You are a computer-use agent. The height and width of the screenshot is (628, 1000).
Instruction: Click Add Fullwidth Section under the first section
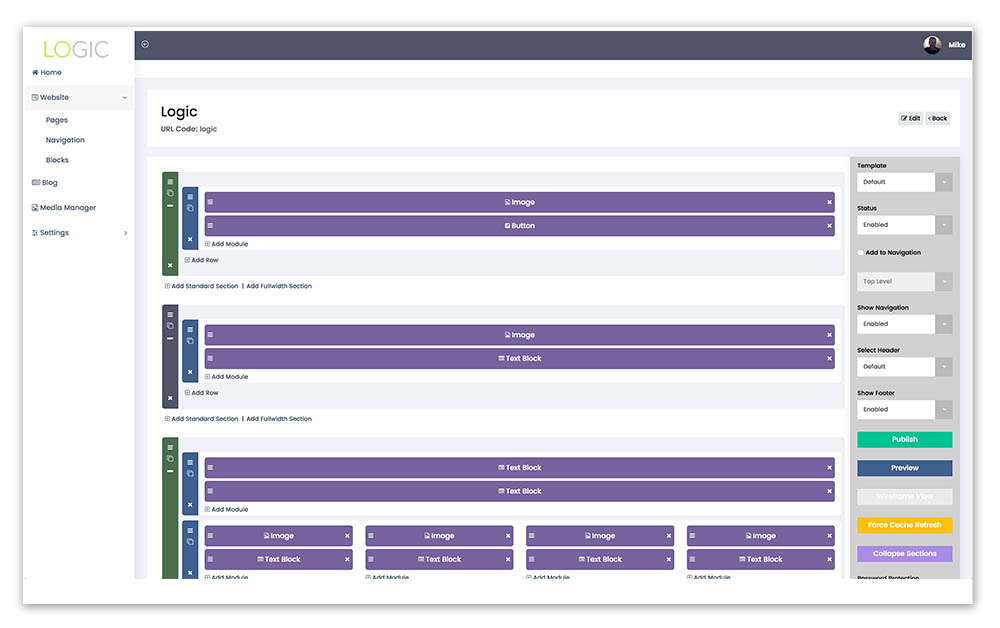279,286
